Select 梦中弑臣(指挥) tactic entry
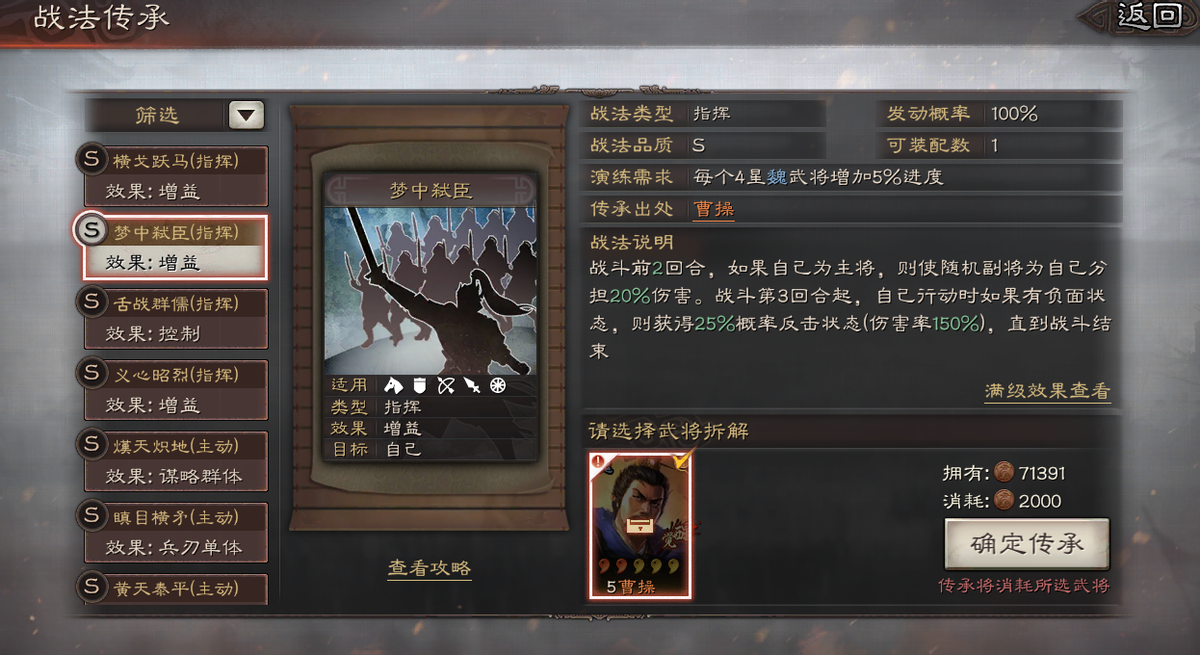This screenshot has height=655, width=1200. (x=176, y=246)
